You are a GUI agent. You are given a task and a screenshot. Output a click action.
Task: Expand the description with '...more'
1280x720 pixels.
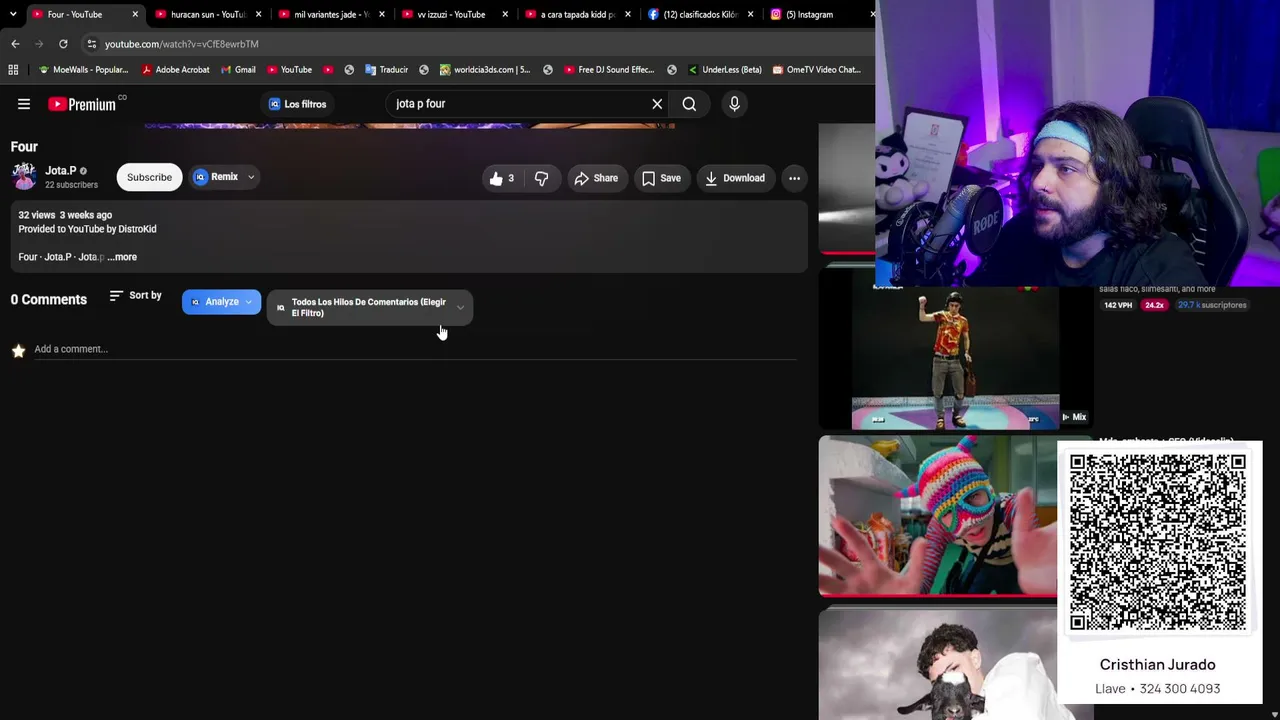click(x=122, y=257)
